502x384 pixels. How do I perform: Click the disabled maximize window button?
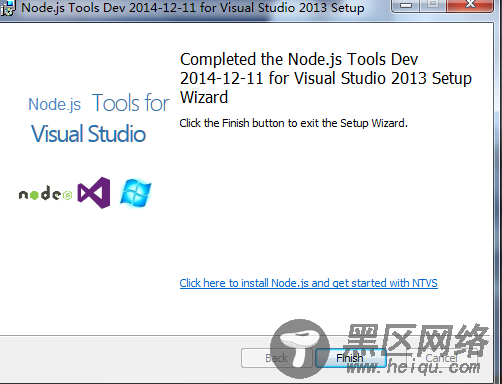433,5
